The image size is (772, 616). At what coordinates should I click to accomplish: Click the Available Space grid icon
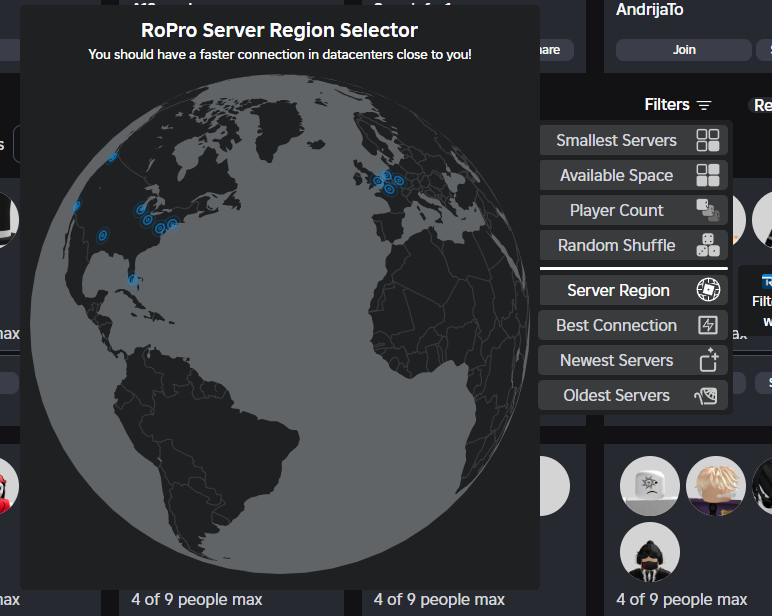point(708,175)
